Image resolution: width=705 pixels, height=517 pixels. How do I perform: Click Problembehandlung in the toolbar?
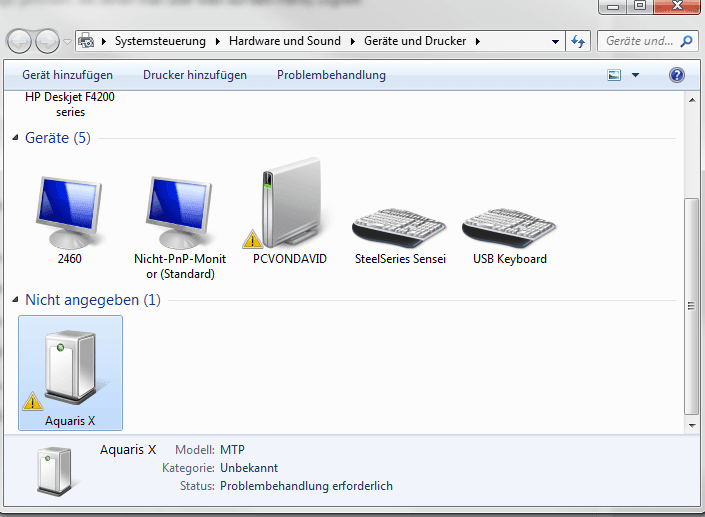pyautogui.click(x=331, y=75)
